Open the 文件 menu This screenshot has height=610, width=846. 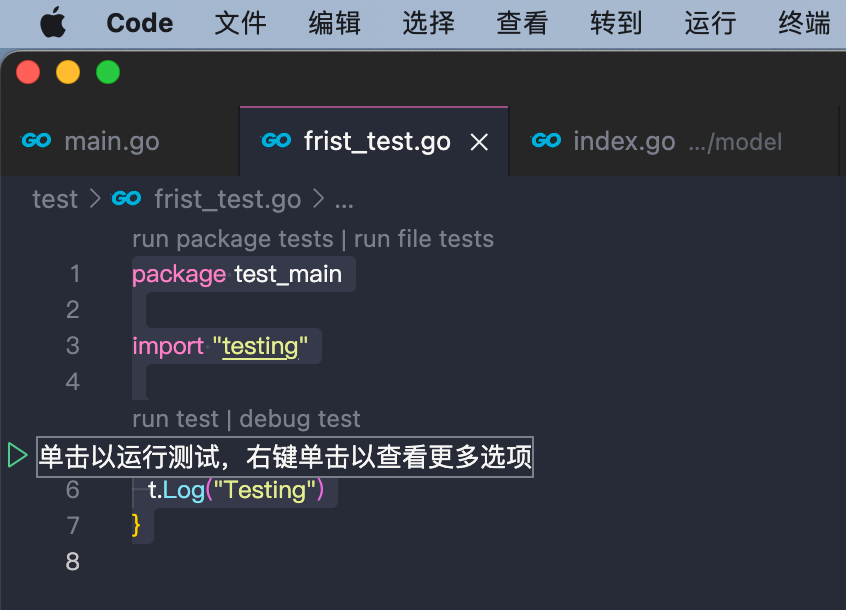[240, 23]
